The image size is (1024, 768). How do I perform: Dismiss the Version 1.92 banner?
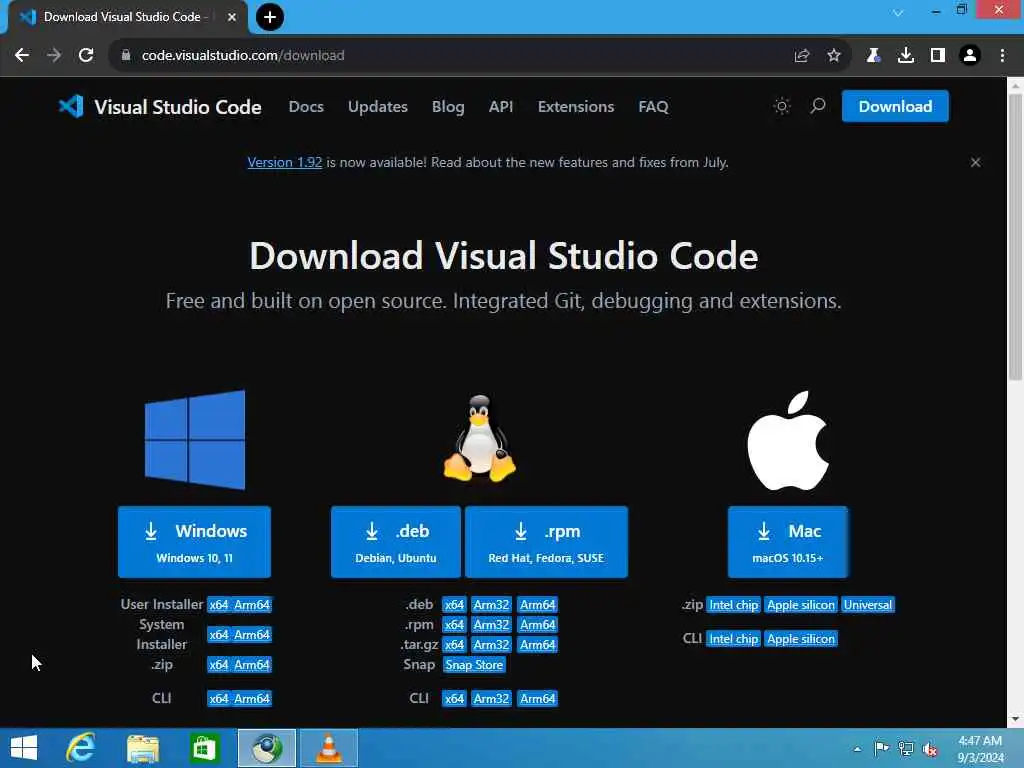976,162
